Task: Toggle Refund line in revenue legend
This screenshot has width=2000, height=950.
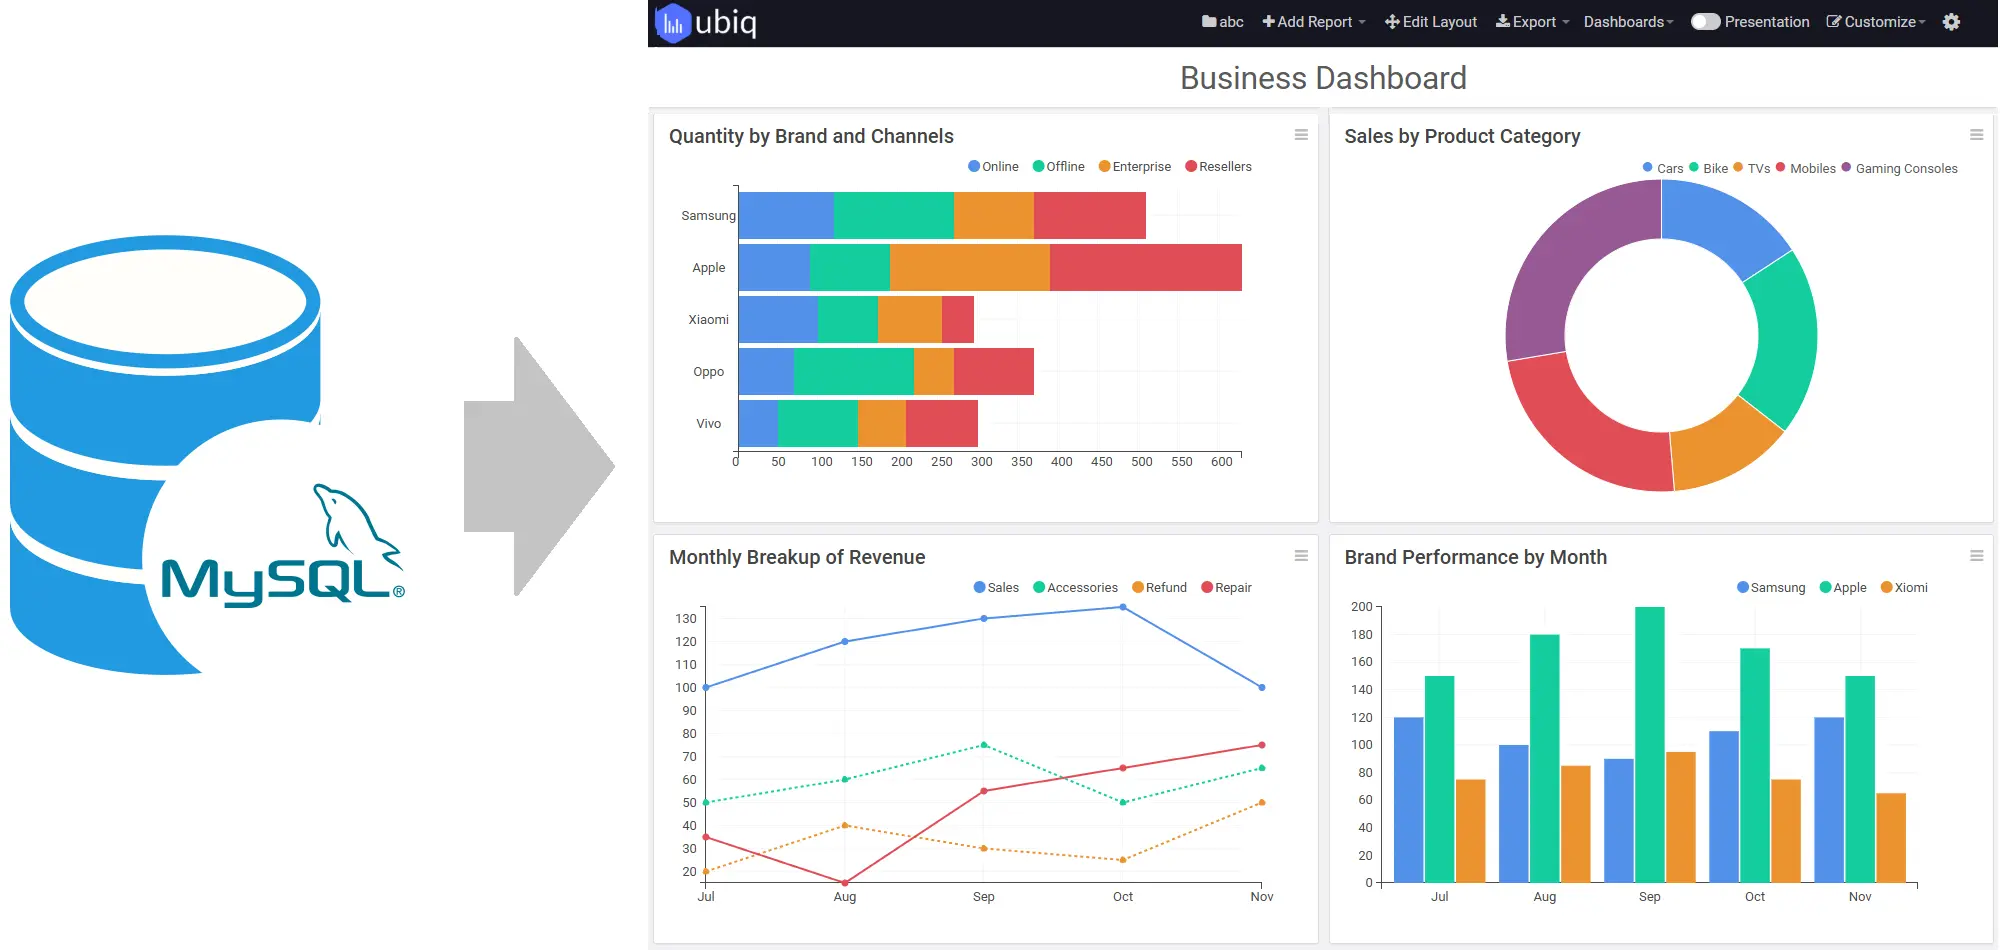Action: pyautogui.click(x=1159, y=588)
